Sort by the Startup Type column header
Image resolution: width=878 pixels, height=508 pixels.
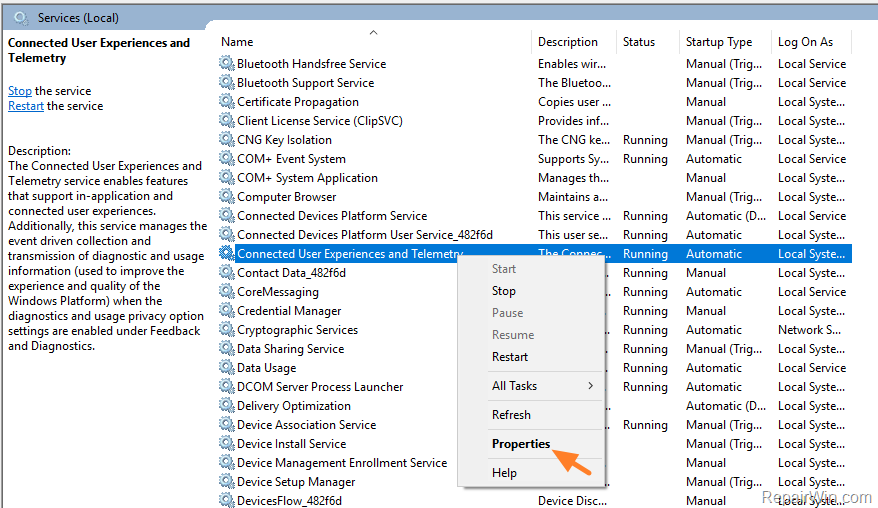point(718,42)
